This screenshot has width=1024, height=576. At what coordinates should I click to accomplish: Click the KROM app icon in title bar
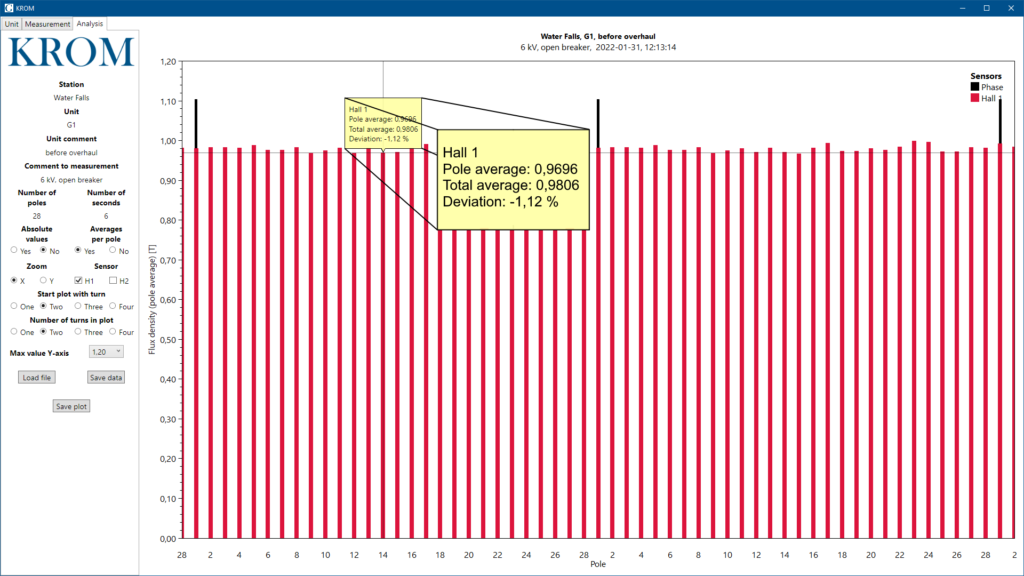[8, 8]
